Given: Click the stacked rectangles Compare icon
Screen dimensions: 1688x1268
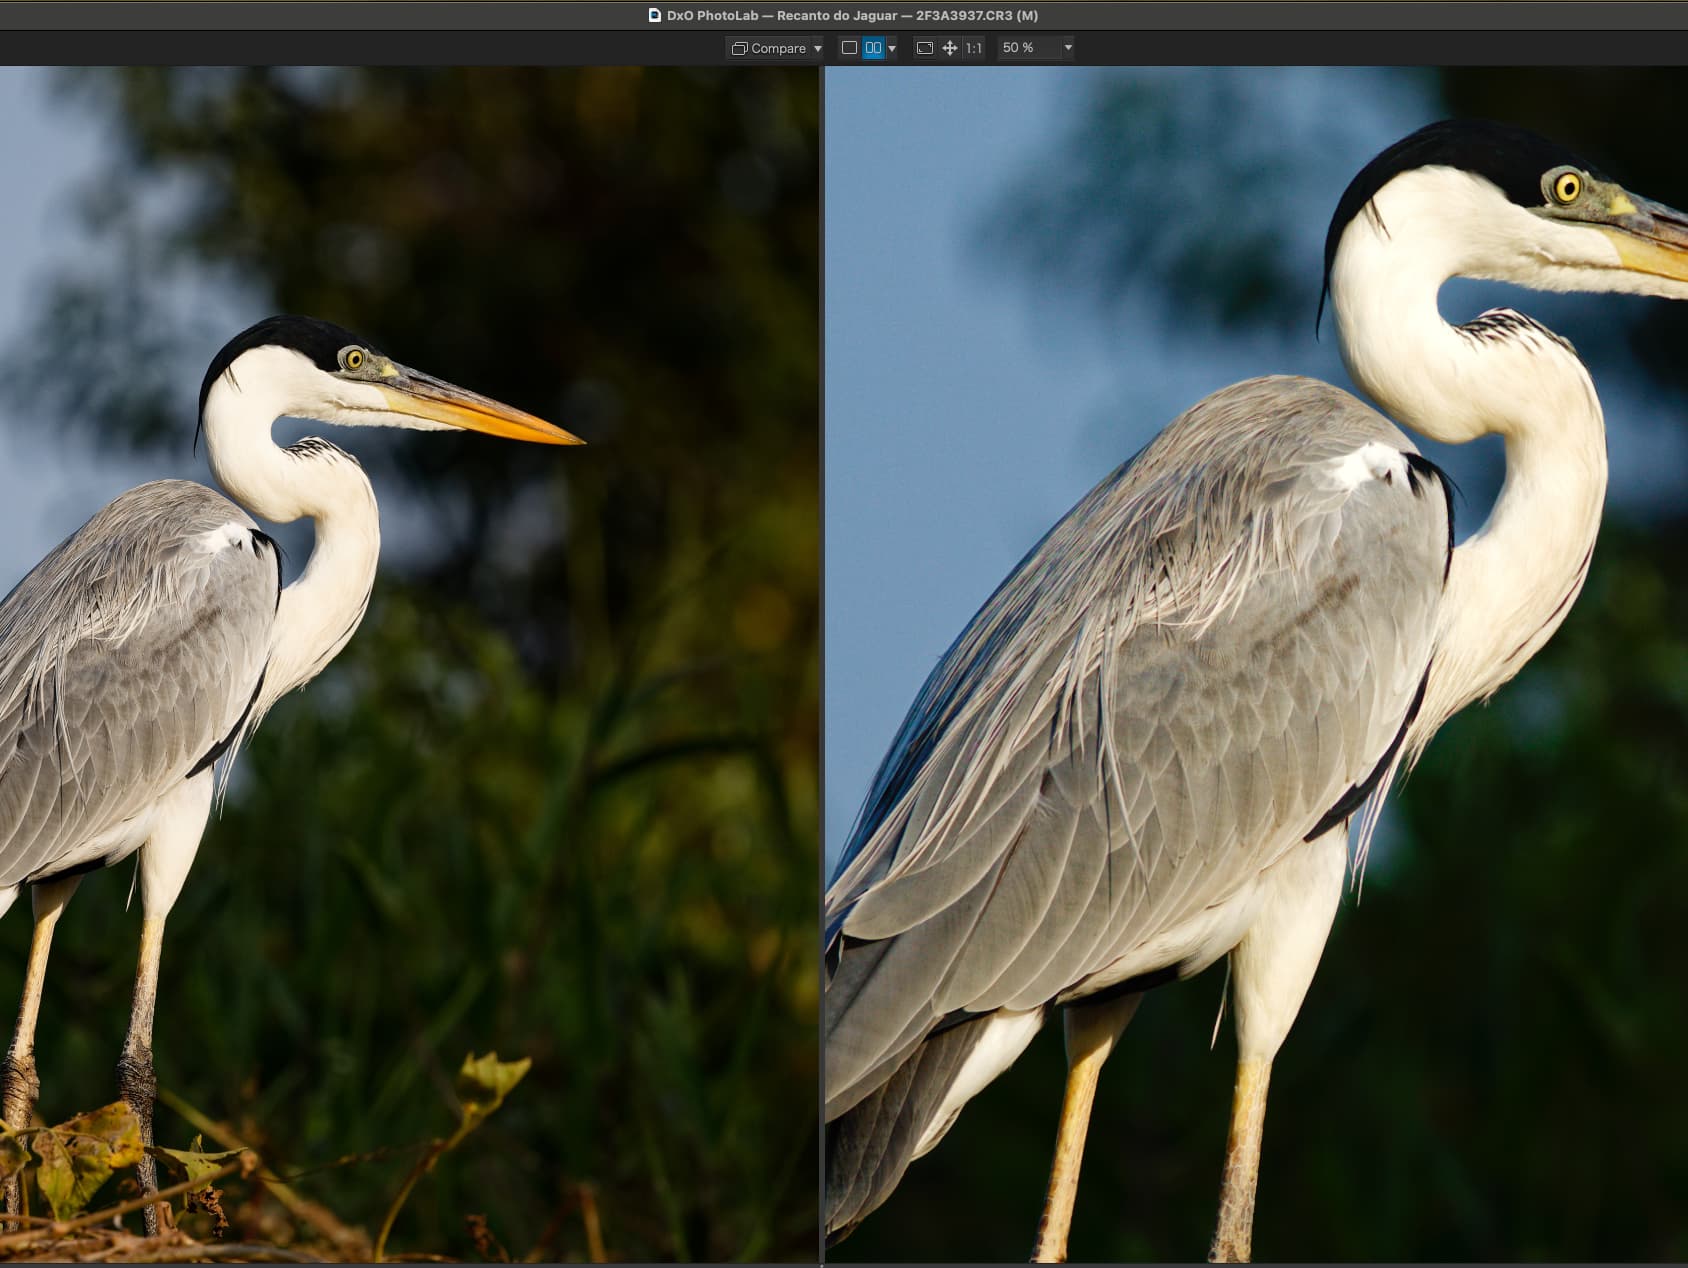Looking at the screenshot, I should click(x=740, y=48).
